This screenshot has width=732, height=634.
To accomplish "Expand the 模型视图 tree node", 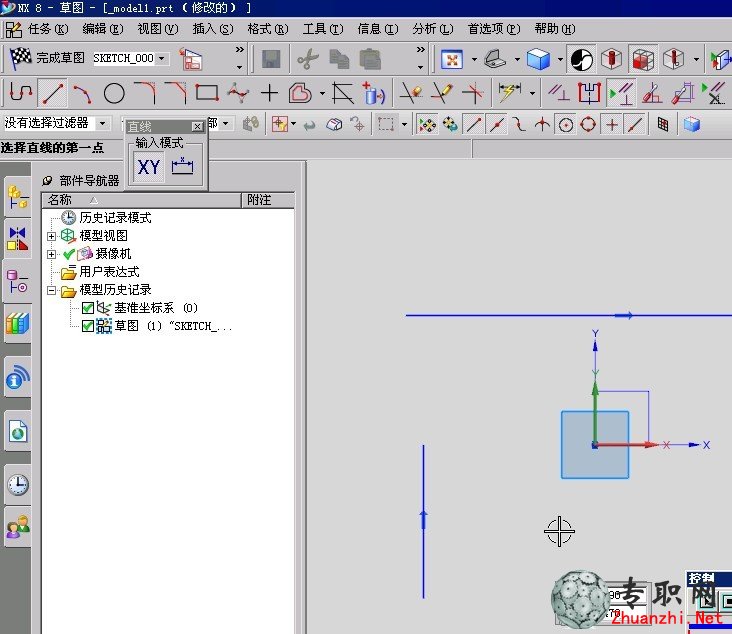I will coord(51,236).
